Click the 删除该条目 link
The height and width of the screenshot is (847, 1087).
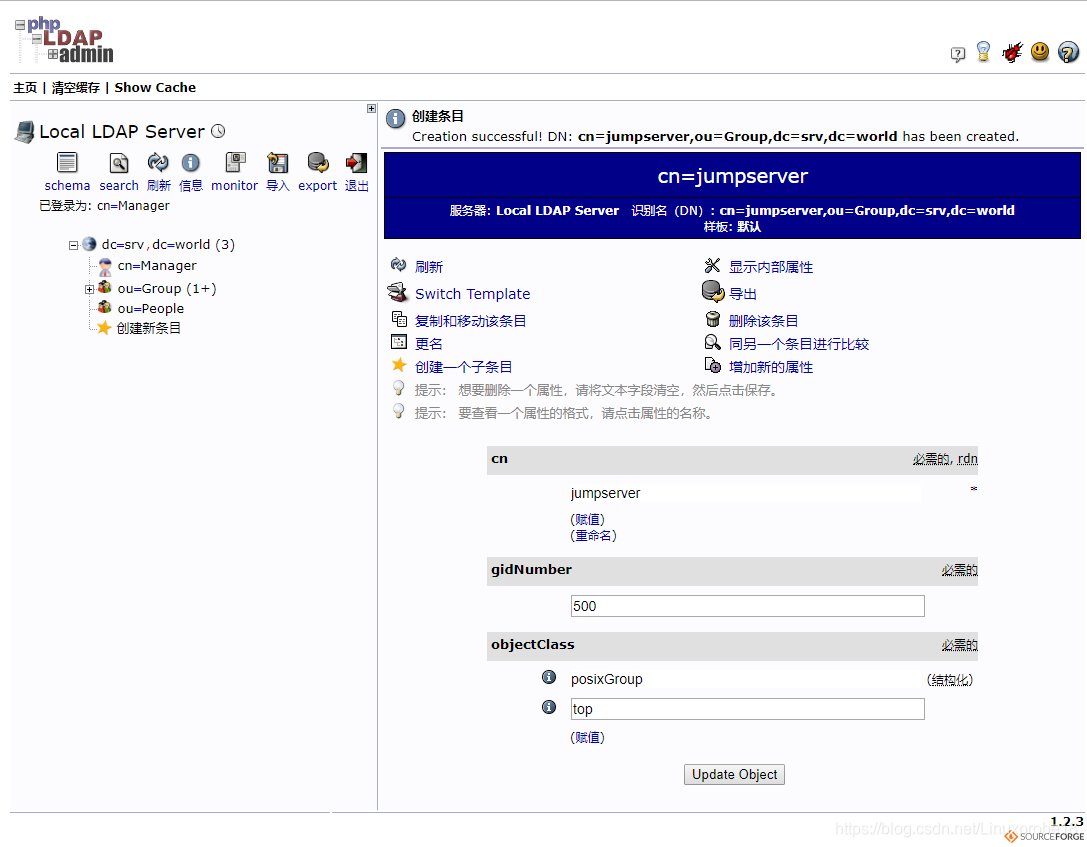coord(763,321)
